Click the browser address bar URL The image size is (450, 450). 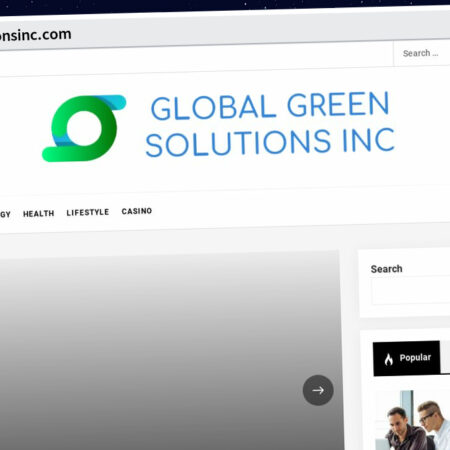35,35
